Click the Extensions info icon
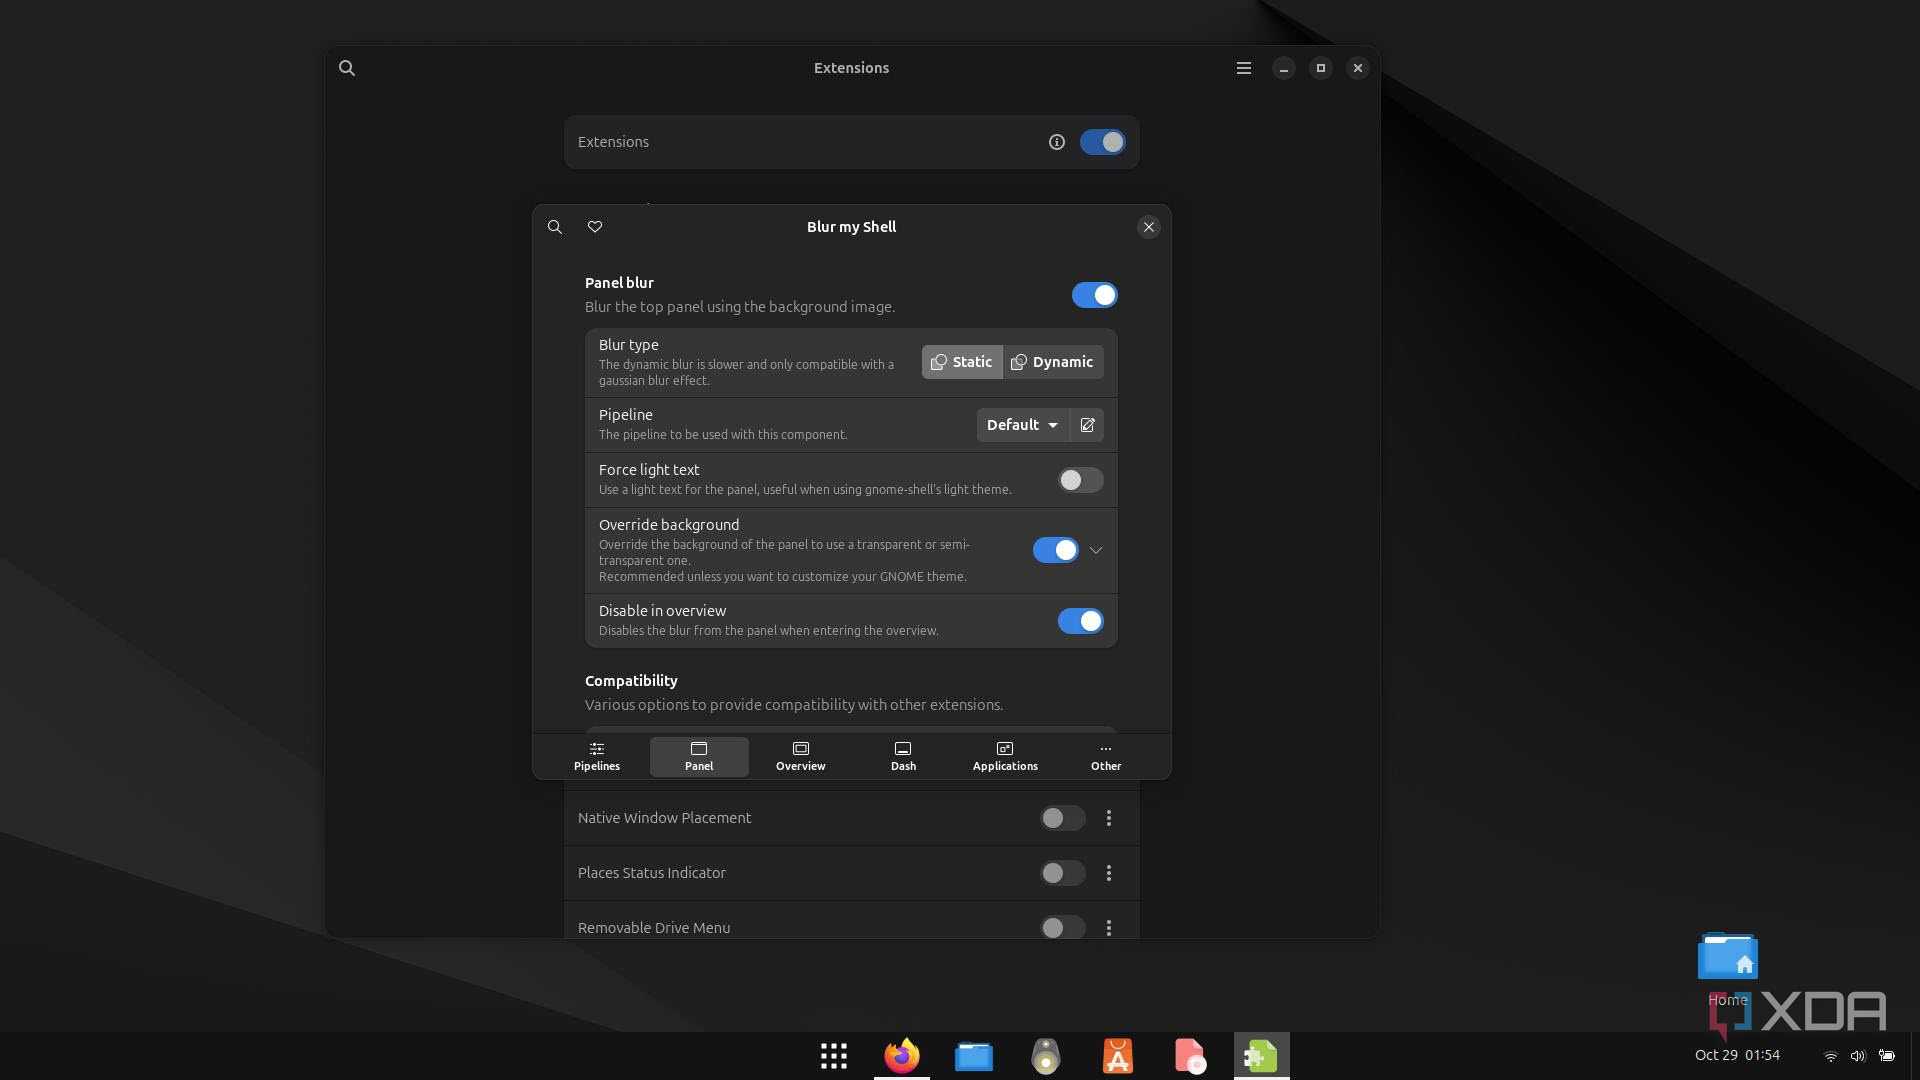The width and height of the screenshot is (1920, 1080). [x=1056, y=142]
